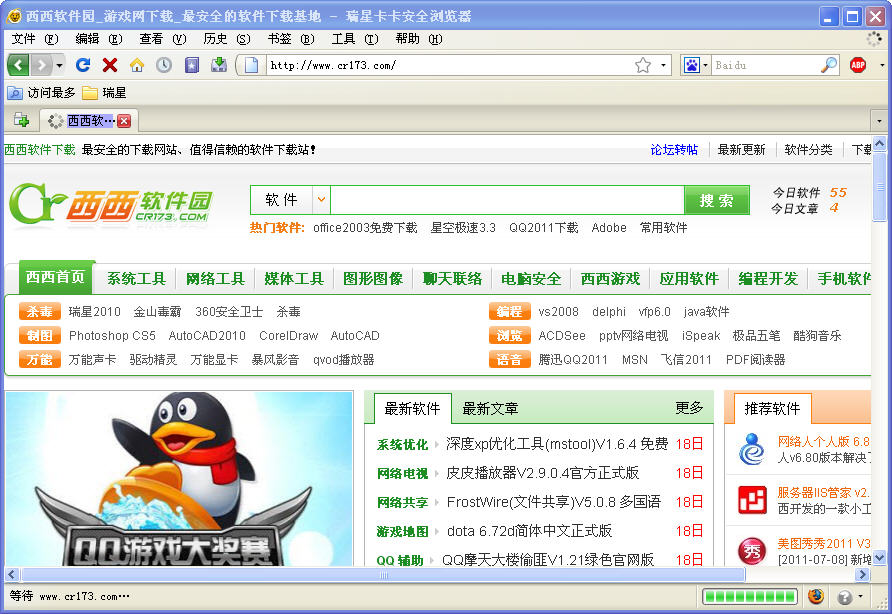Image resolution: width=892 pixels, height=614 pixels.
Task: Click the green page loading progress bar
Action: pos(750,596)
